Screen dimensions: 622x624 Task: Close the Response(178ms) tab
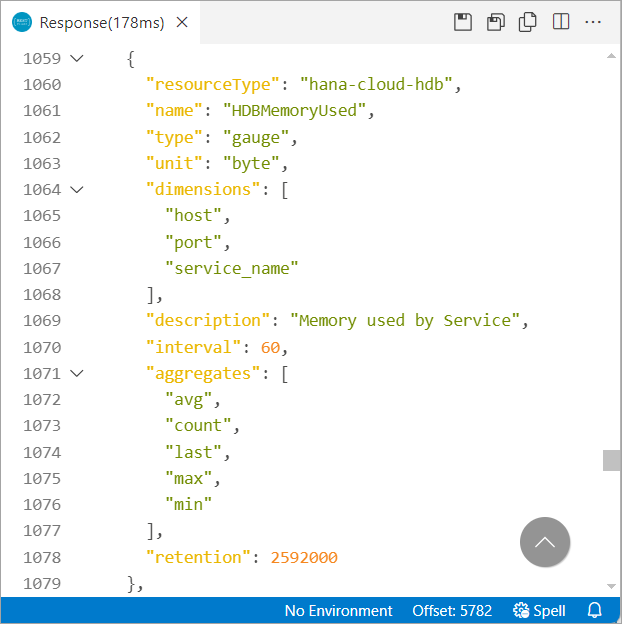[x=182, y=22]
